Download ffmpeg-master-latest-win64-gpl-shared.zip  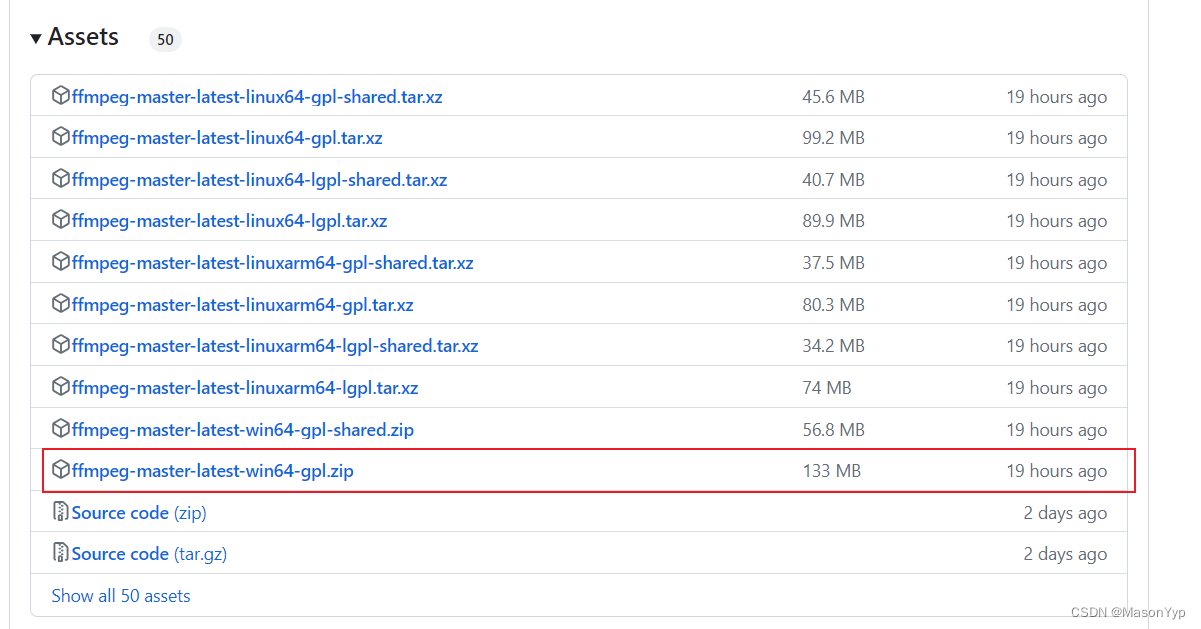(x=243, y=430)
